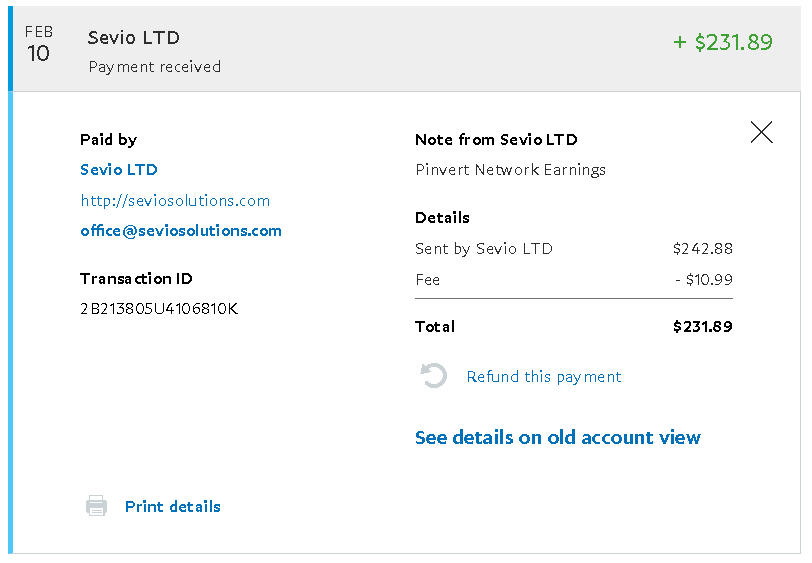Open See details on old account view

[558, 437]
